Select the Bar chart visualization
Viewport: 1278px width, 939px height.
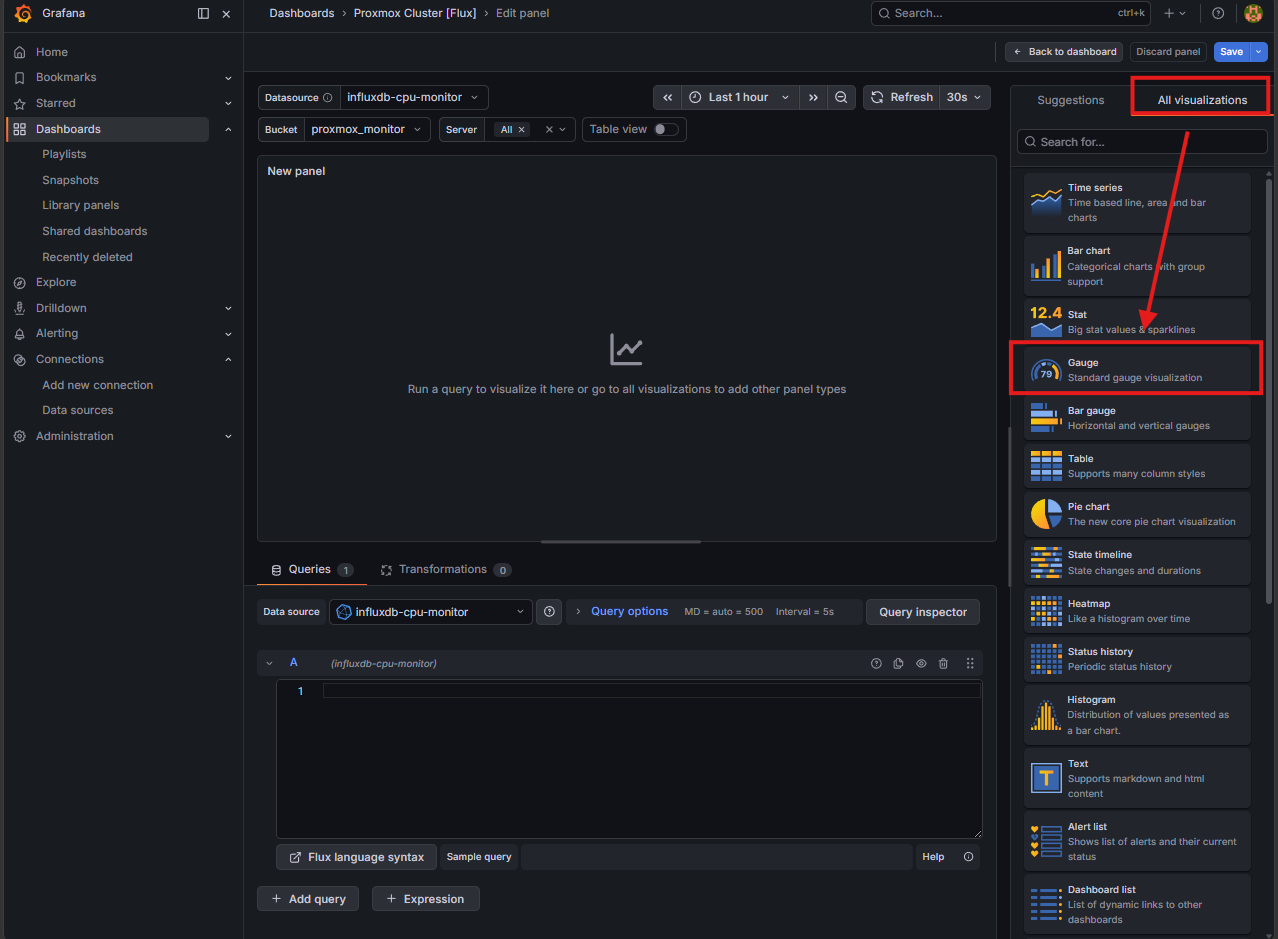[1137, 266]
